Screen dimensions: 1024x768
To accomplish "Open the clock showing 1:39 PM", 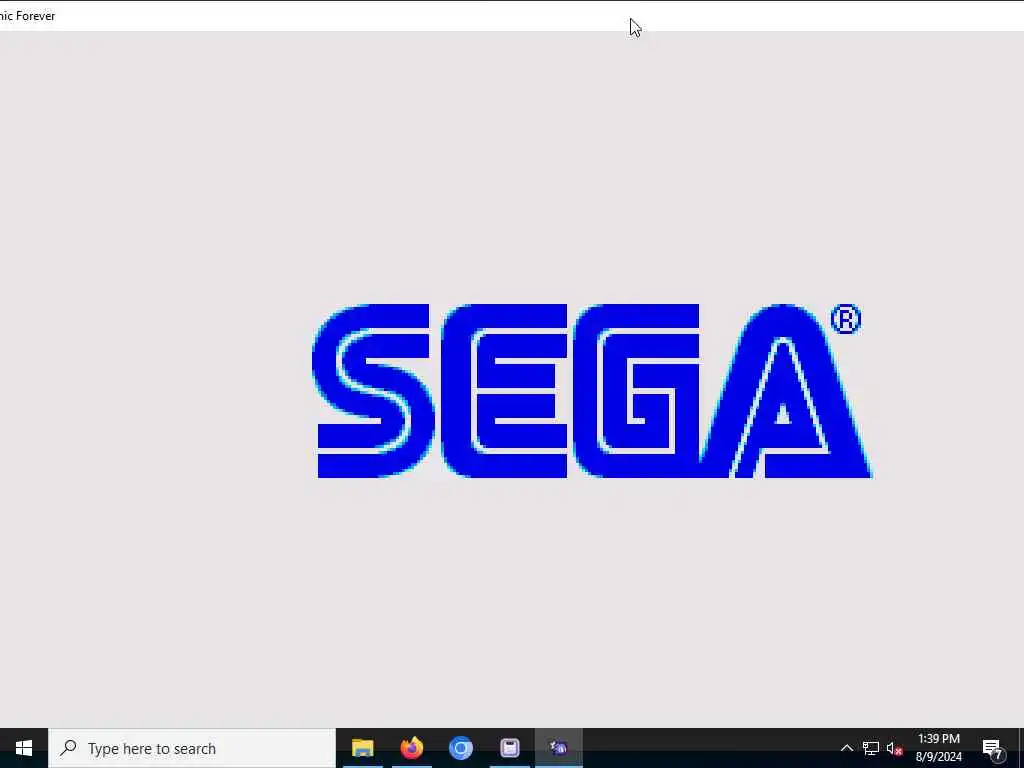I will click(x=938, y=748).
